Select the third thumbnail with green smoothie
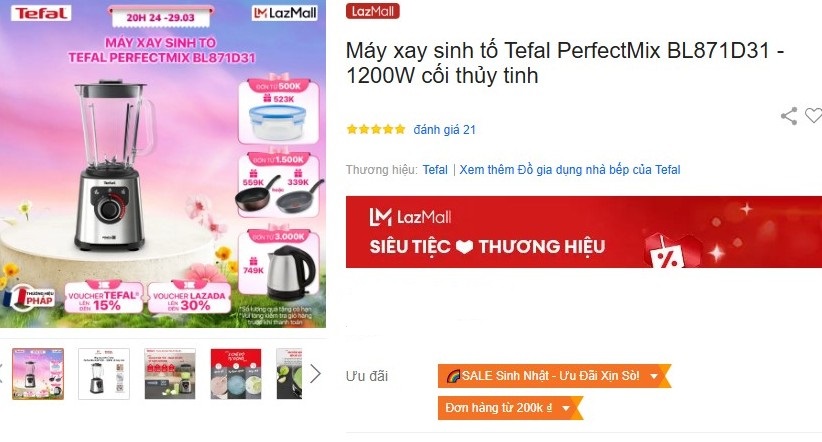 point(170,374)
